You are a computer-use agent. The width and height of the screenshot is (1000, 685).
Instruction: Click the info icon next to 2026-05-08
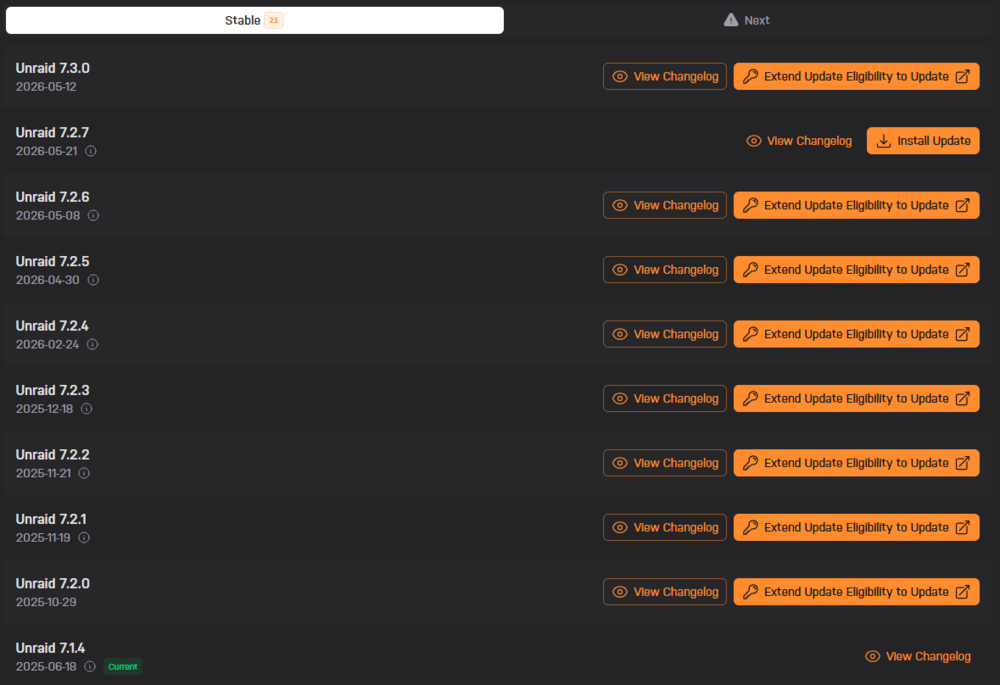click(x=93, y=216)
